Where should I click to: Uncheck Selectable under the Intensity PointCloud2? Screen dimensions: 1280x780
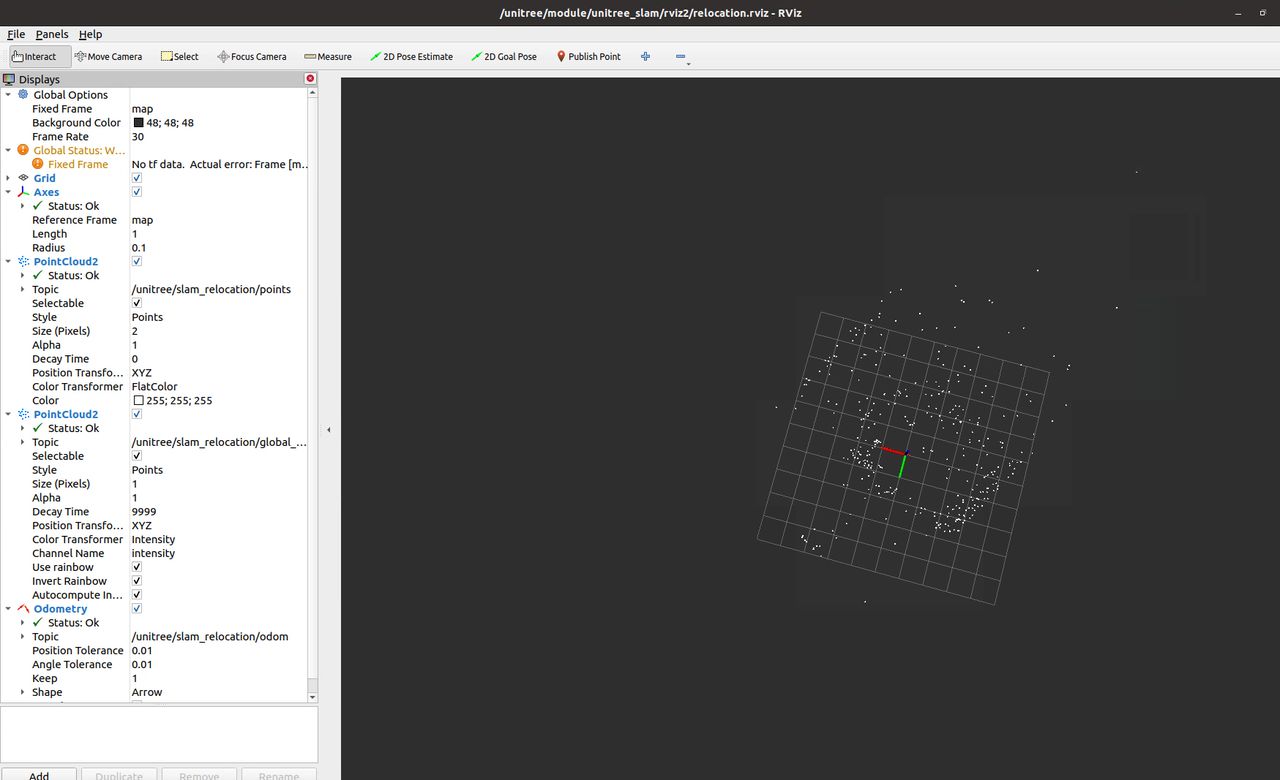(x=137, y=456)
